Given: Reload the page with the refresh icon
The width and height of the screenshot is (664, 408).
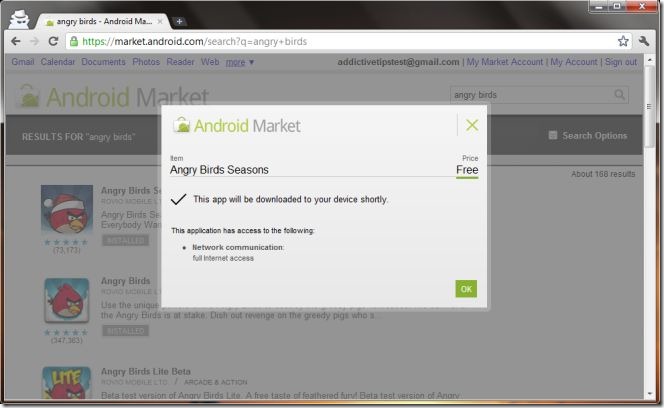Looking at the screenshot, I should 53,41.
